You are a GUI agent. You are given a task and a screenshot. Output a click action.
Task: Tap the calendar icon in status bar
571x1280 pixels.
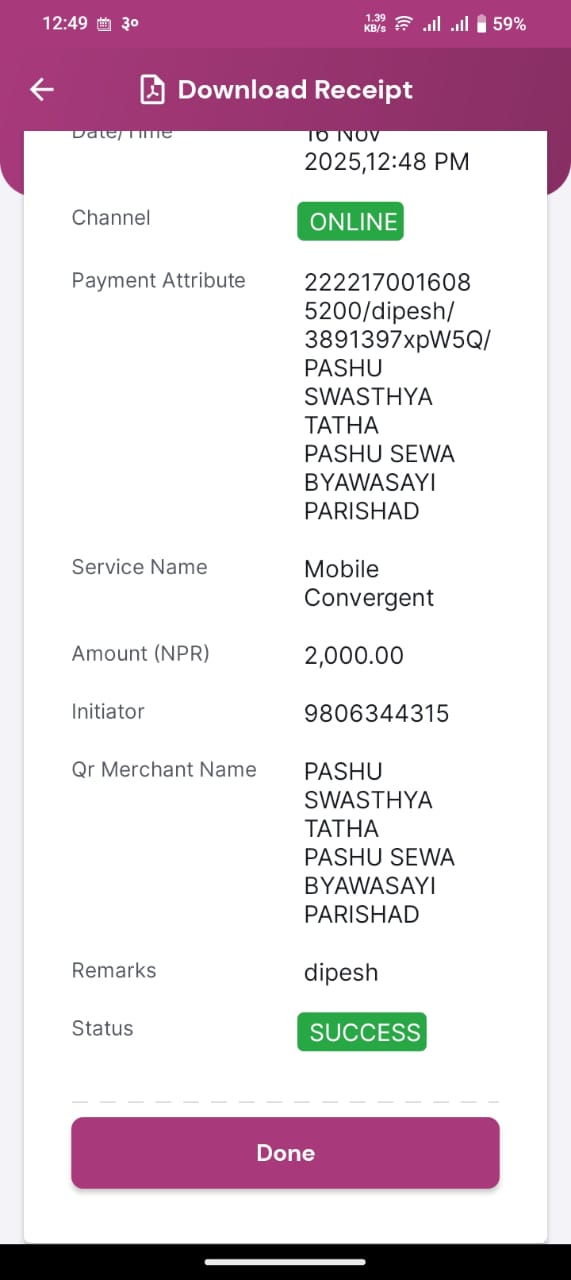pyautogui.click(x=104, y=24)
